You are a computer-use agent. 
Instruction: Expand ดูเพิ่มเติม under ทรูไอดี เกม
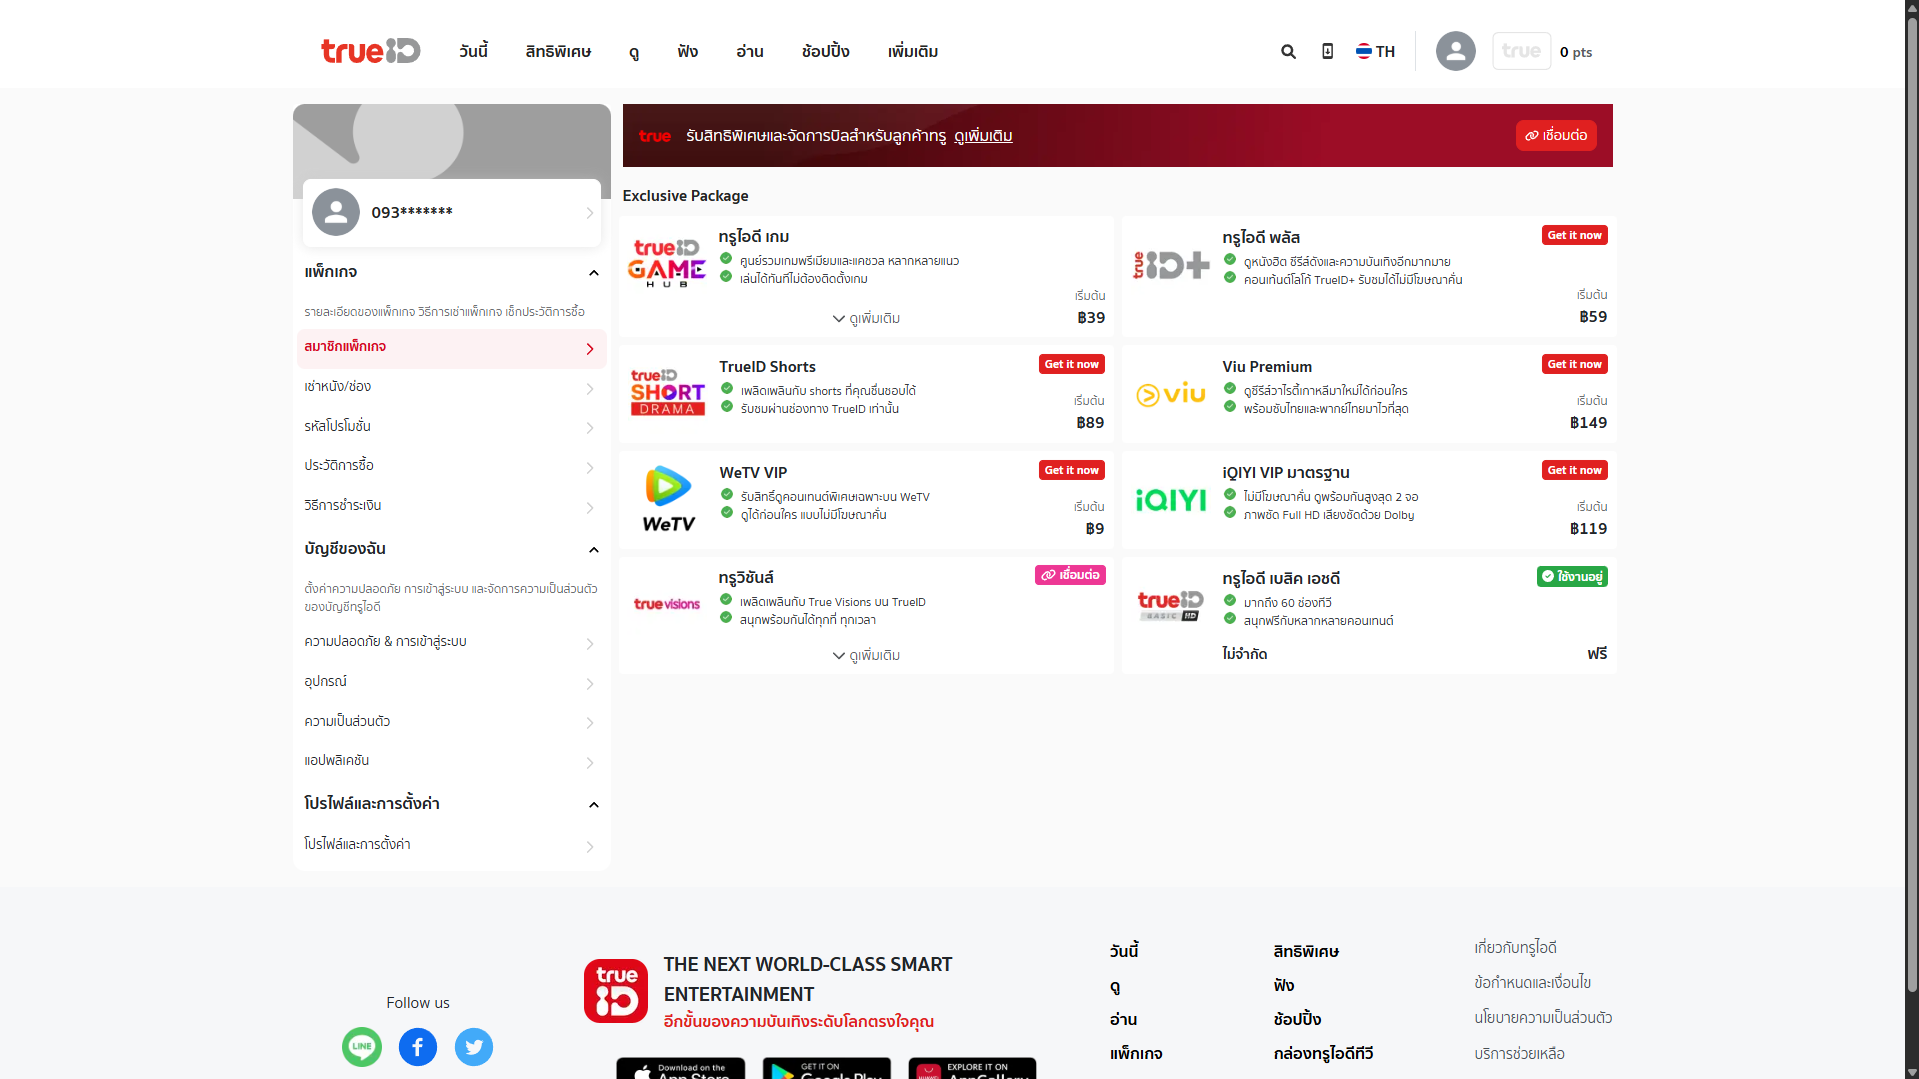[x=866, y=319]
